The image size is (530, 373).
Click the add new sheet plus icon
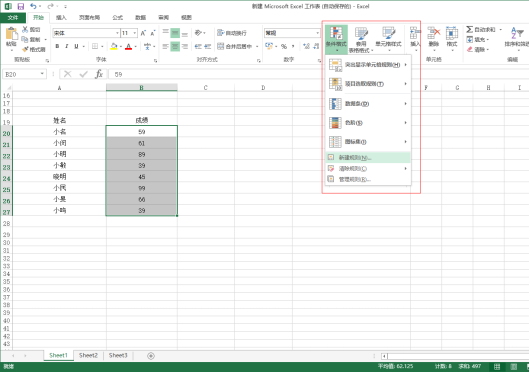coord(151,356)
